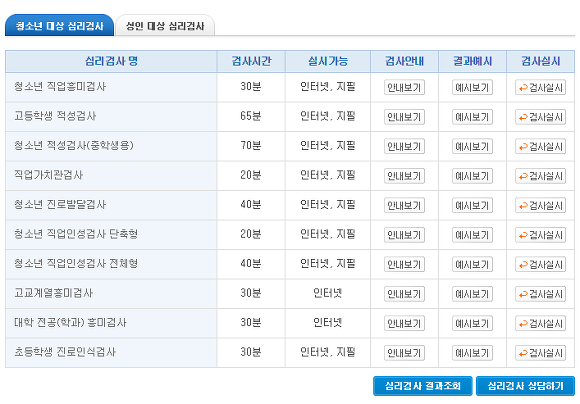Click the 70분 duration cell
Image resolution: width=580 pixels, height=404 pixels.
[251, 145]
